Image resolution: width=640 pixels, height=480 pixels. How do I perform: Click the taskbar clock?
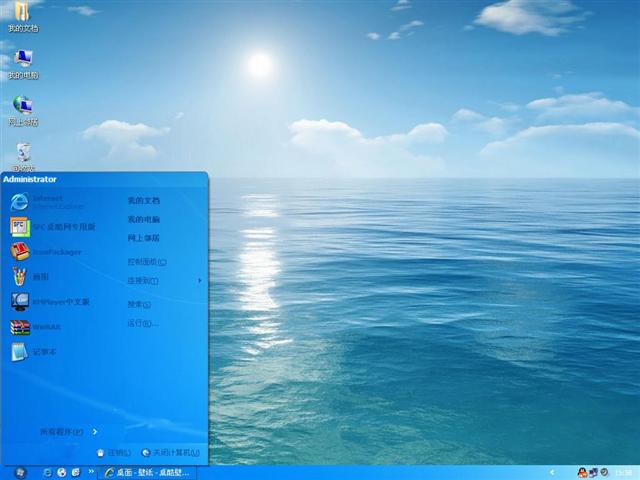(623, 473)
